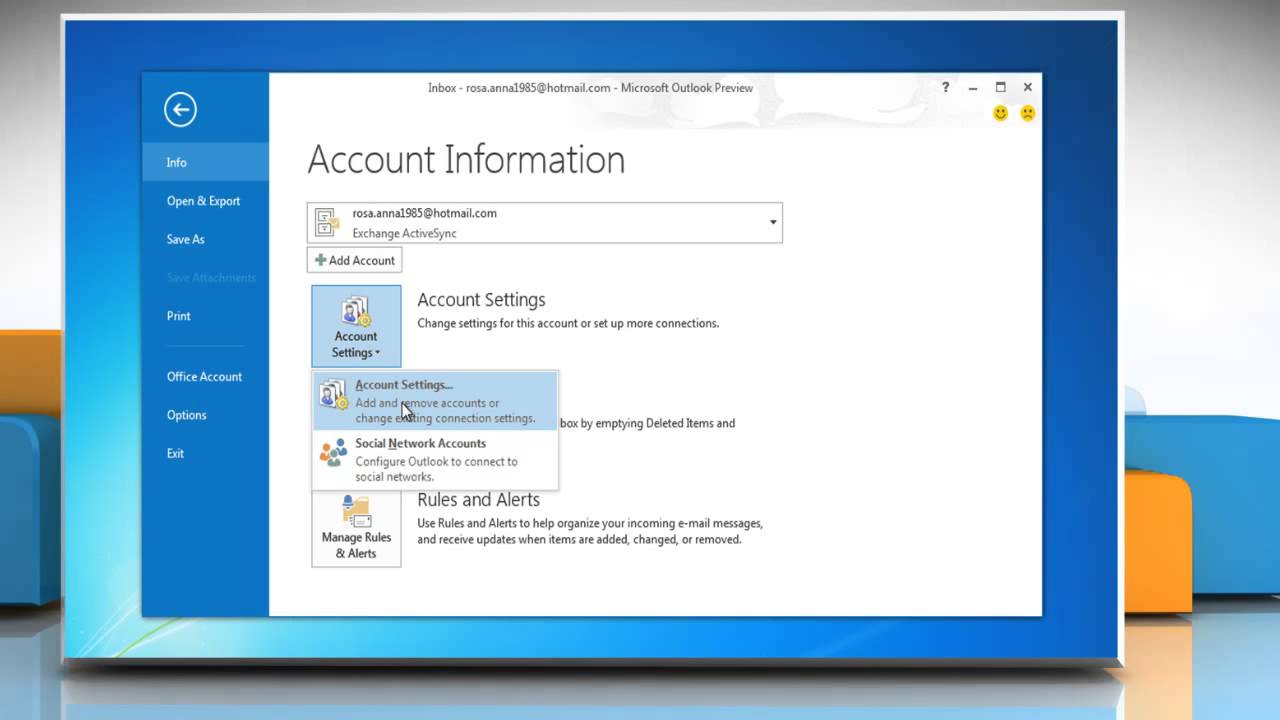Viewport: 1280px width, 720px height.
Task: Minimize the Outlook window
Action: point(973,88)
